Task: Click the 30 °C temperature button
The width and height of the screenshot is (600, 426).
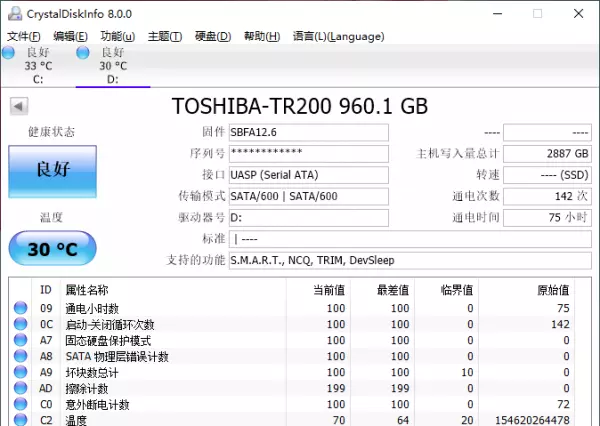Action: (52, 248)
